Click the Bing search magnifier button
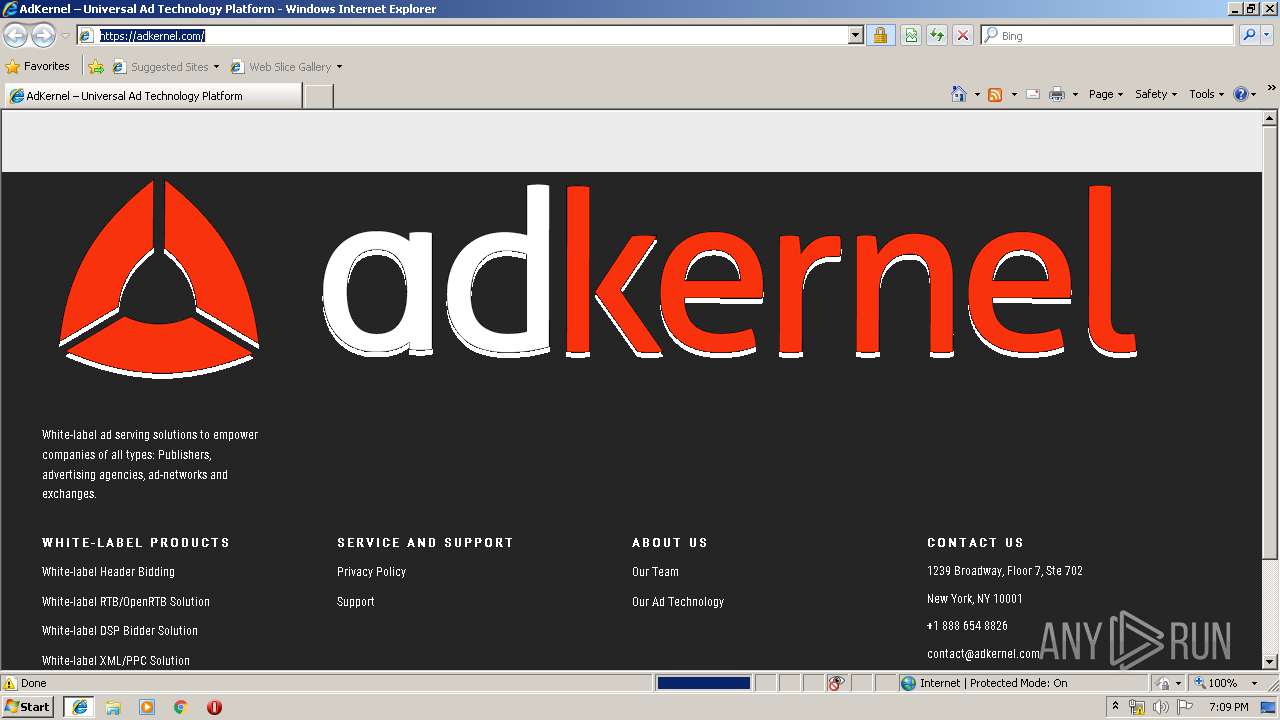 pos(1248,35)
